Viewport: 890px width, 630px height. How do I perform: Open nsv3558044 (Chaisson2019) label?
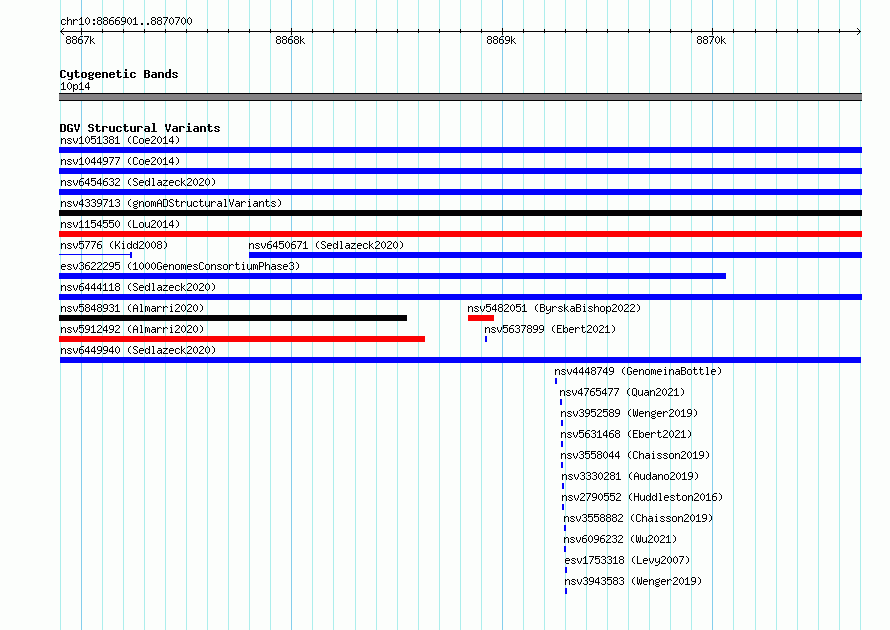tap(635, 455)
